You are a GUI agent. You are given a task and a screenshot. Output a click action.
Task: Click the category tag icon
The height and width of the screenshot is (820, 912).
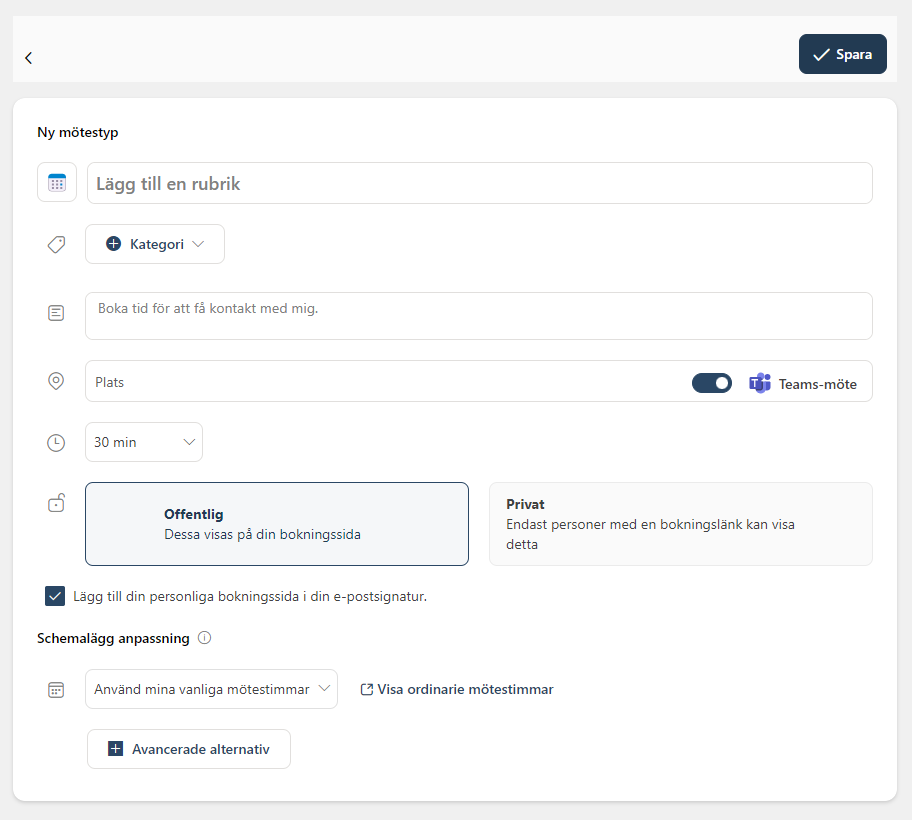tap(56, 244)
